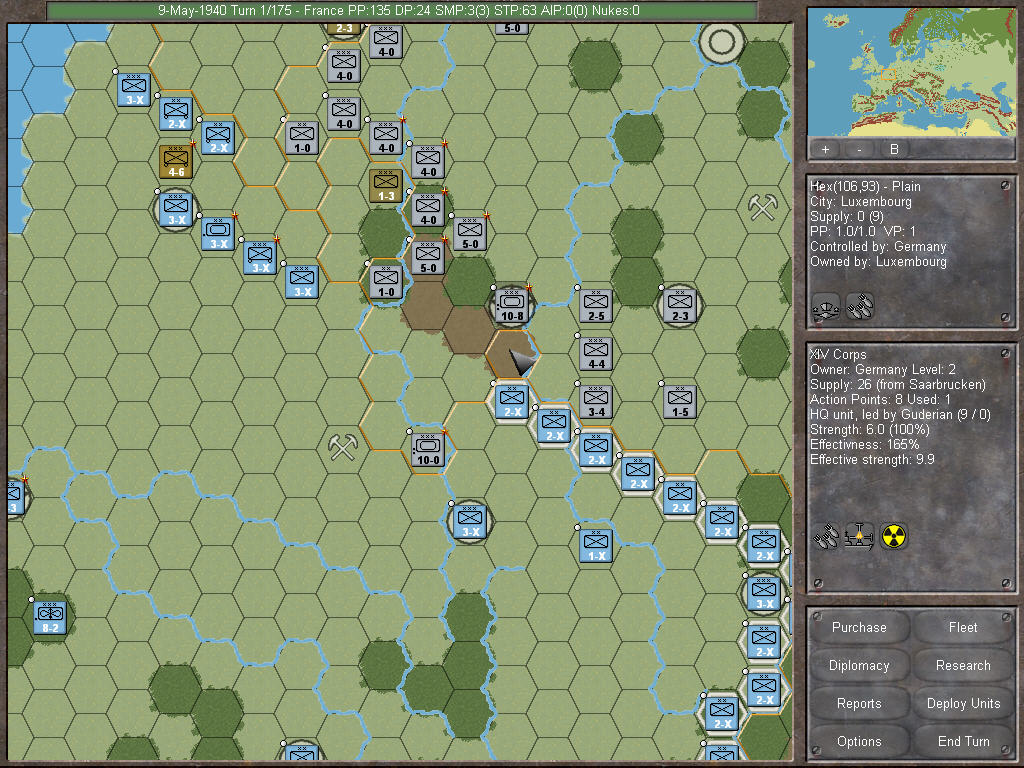Click the Europe minimap

pyautogui.click(x=911, y=72)
